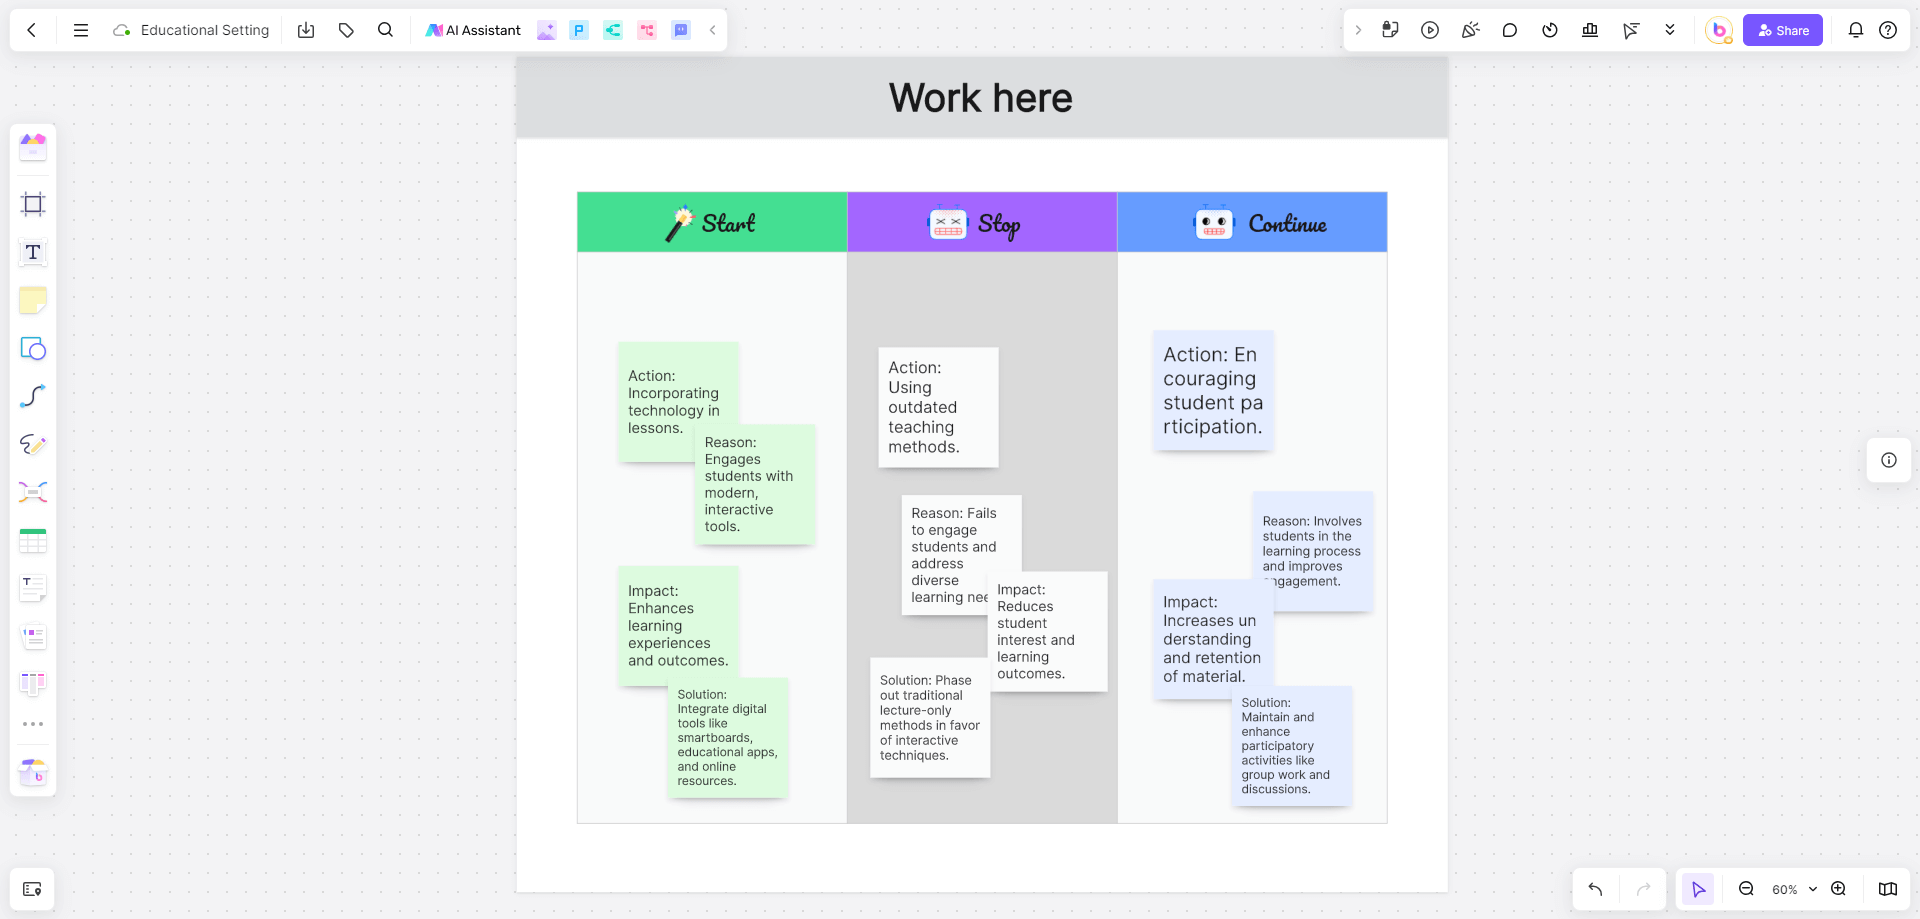Screen dimensions: 1920x919
Task: Click the pink flowchart AI icon
Action: click(647, 30)
